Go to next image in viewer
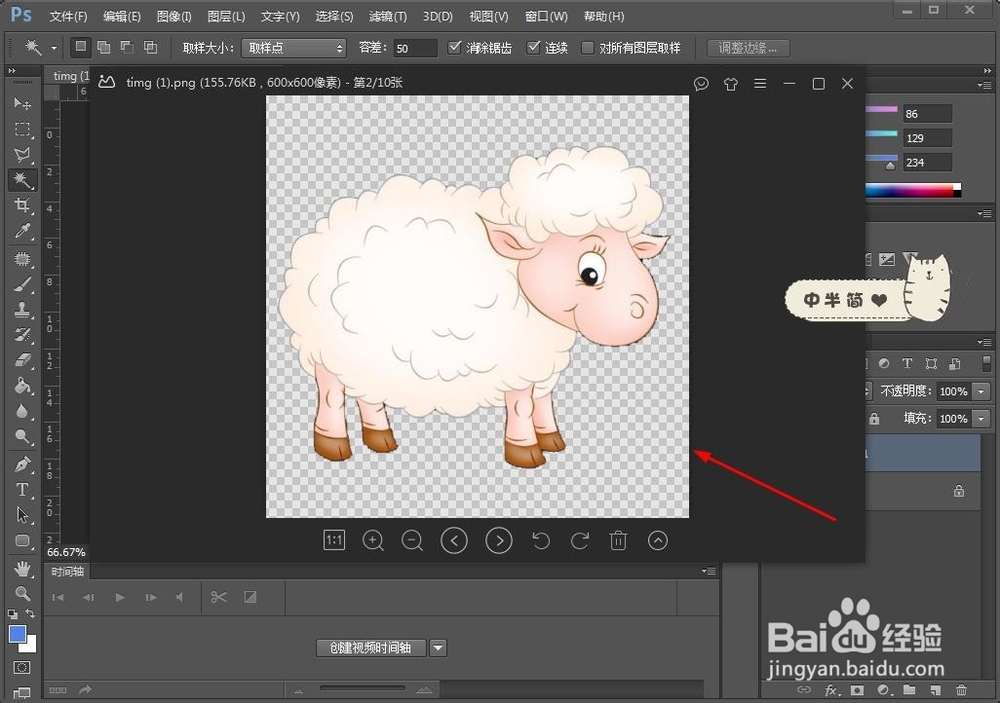The image size is (1000, 703). 499,541
